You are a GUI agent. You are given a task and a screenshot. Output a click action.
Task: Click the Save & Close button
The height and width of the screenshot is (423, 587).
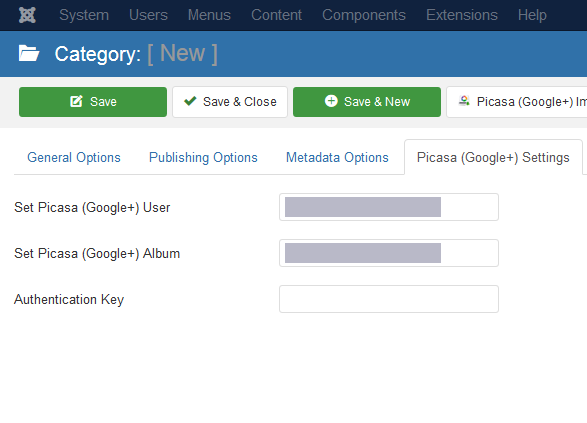pyautogui.click(x=230, y=102)
